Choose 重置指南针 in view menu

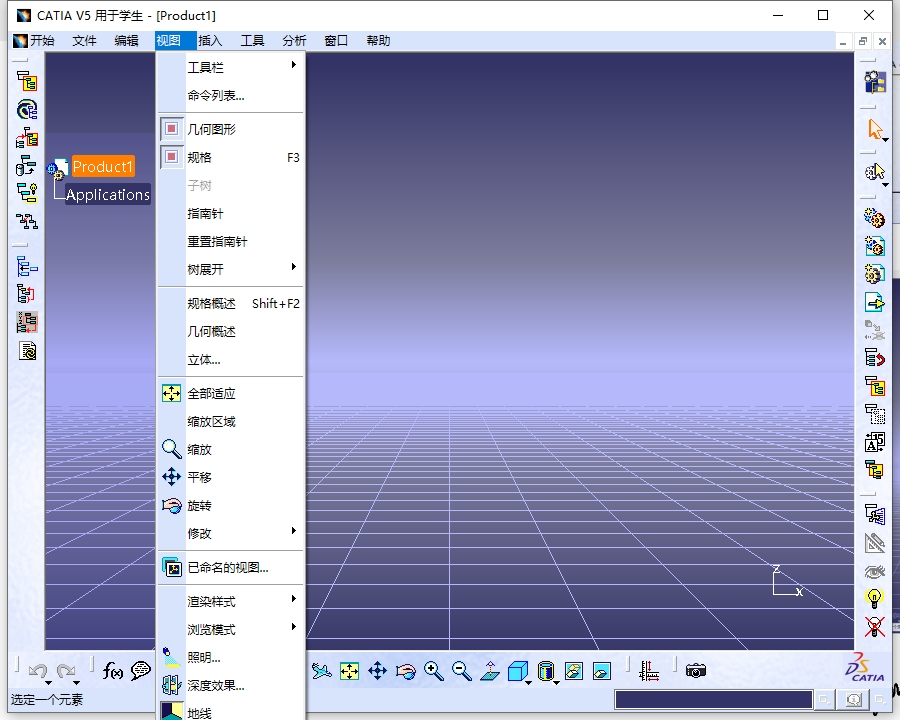pyautogui.click(x=230, y=241)
